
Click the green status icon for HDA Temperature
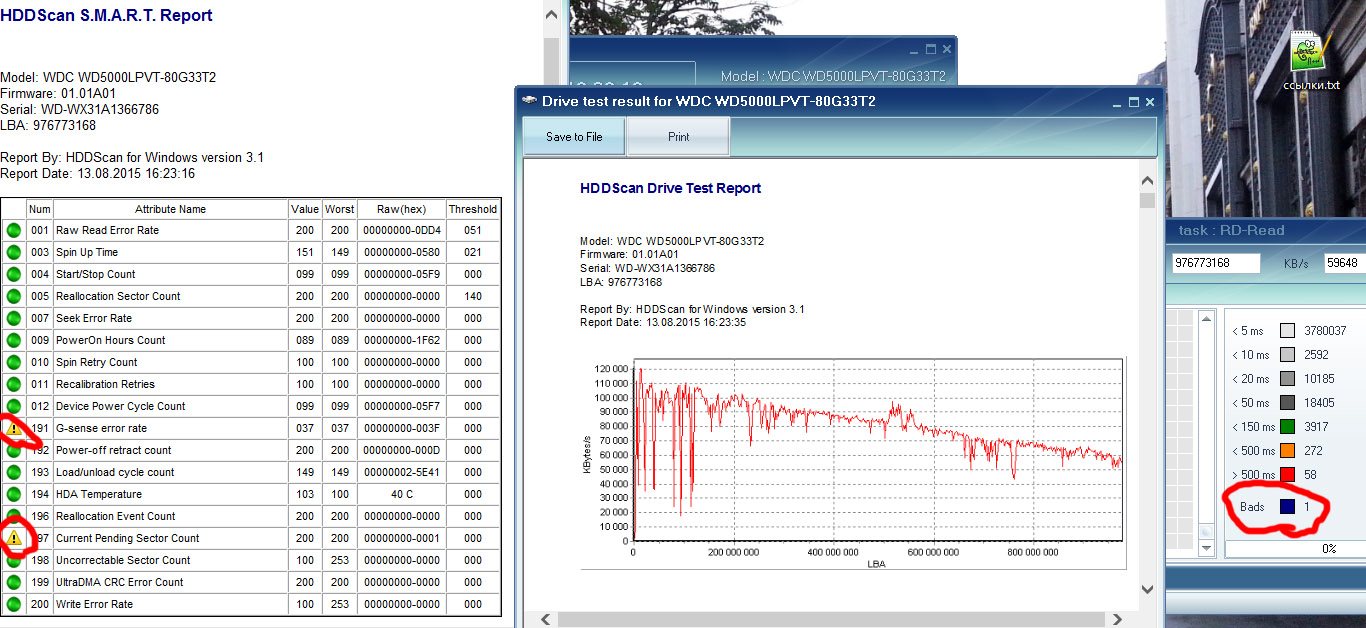tap(14, 494)
